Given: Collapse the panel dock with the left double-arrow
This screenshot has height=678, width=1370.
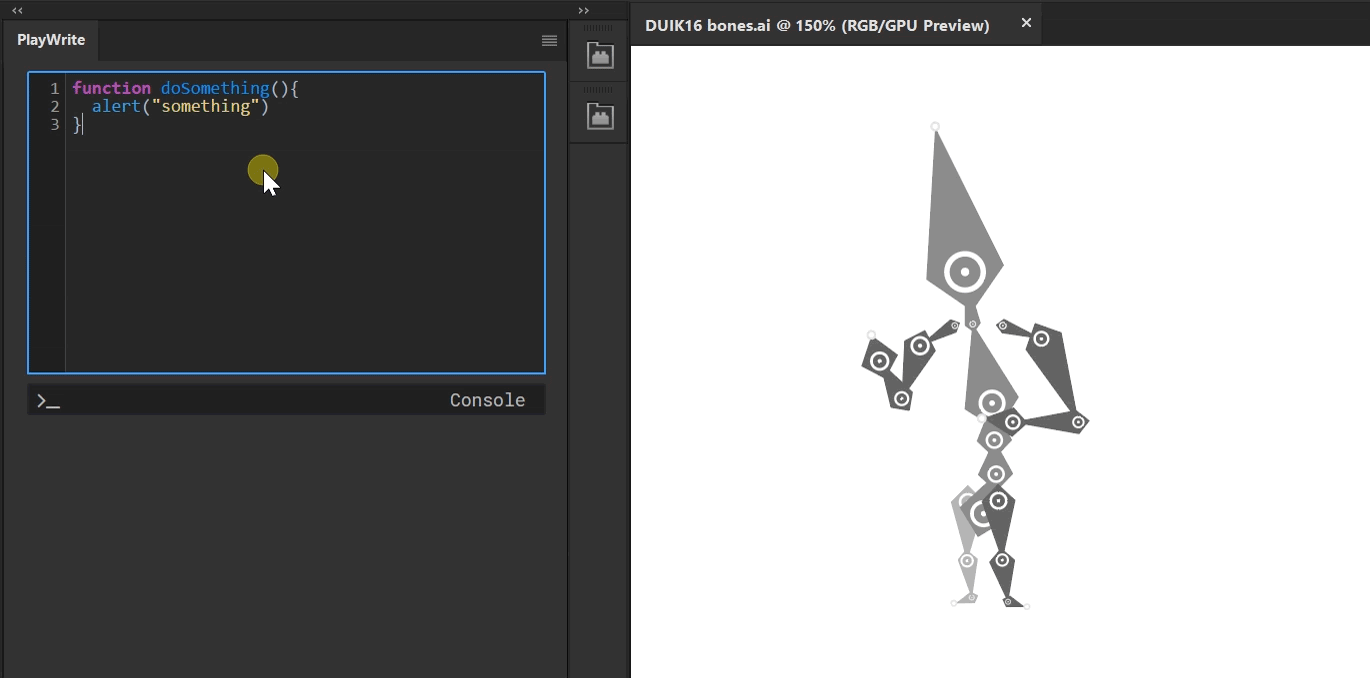Looking at the screenshot, I should coord(17,10).
